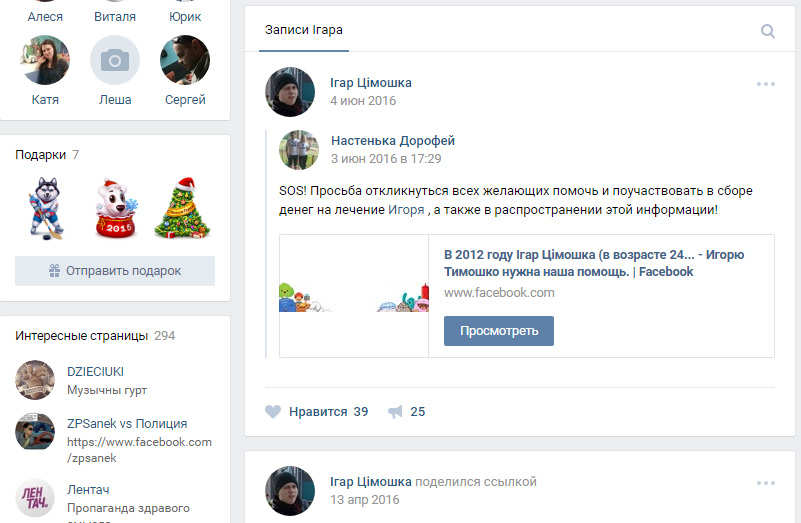The height and width of the screenshot is (523, 801).
Task: Open the Facebook link preview title
Action: [x=594, y=263]
